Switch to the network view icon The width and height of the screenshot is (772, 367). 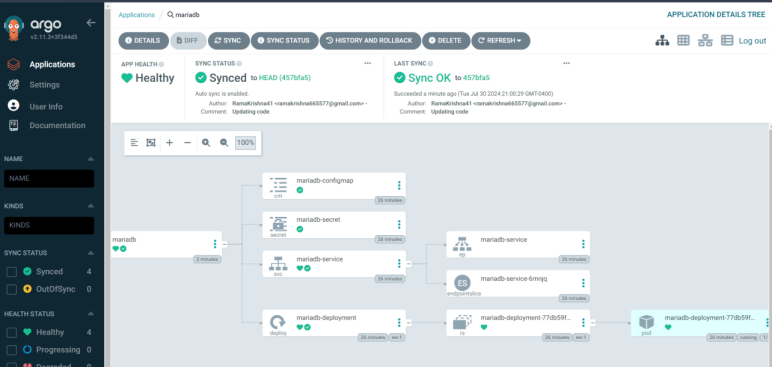tap(705, 41)
